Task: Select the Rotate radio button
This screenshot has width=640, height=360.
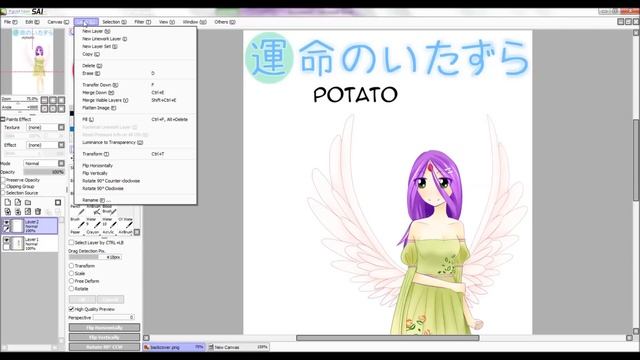Action: (71, 289)
